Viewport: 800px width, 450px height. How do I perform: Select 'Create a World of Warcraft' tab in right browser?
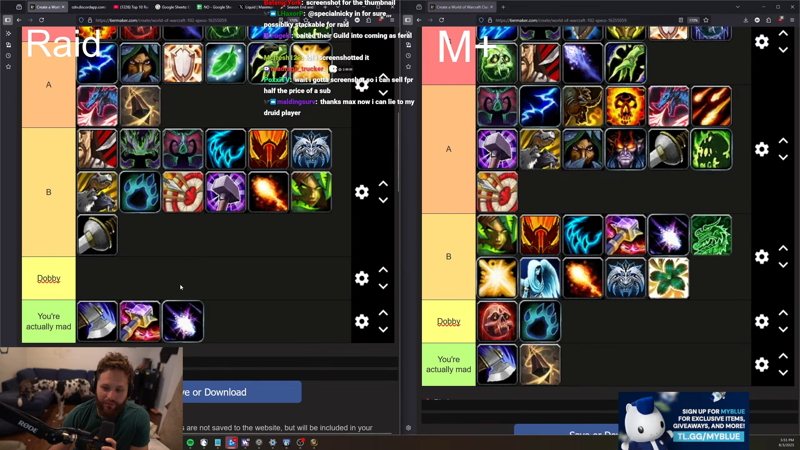462,7
